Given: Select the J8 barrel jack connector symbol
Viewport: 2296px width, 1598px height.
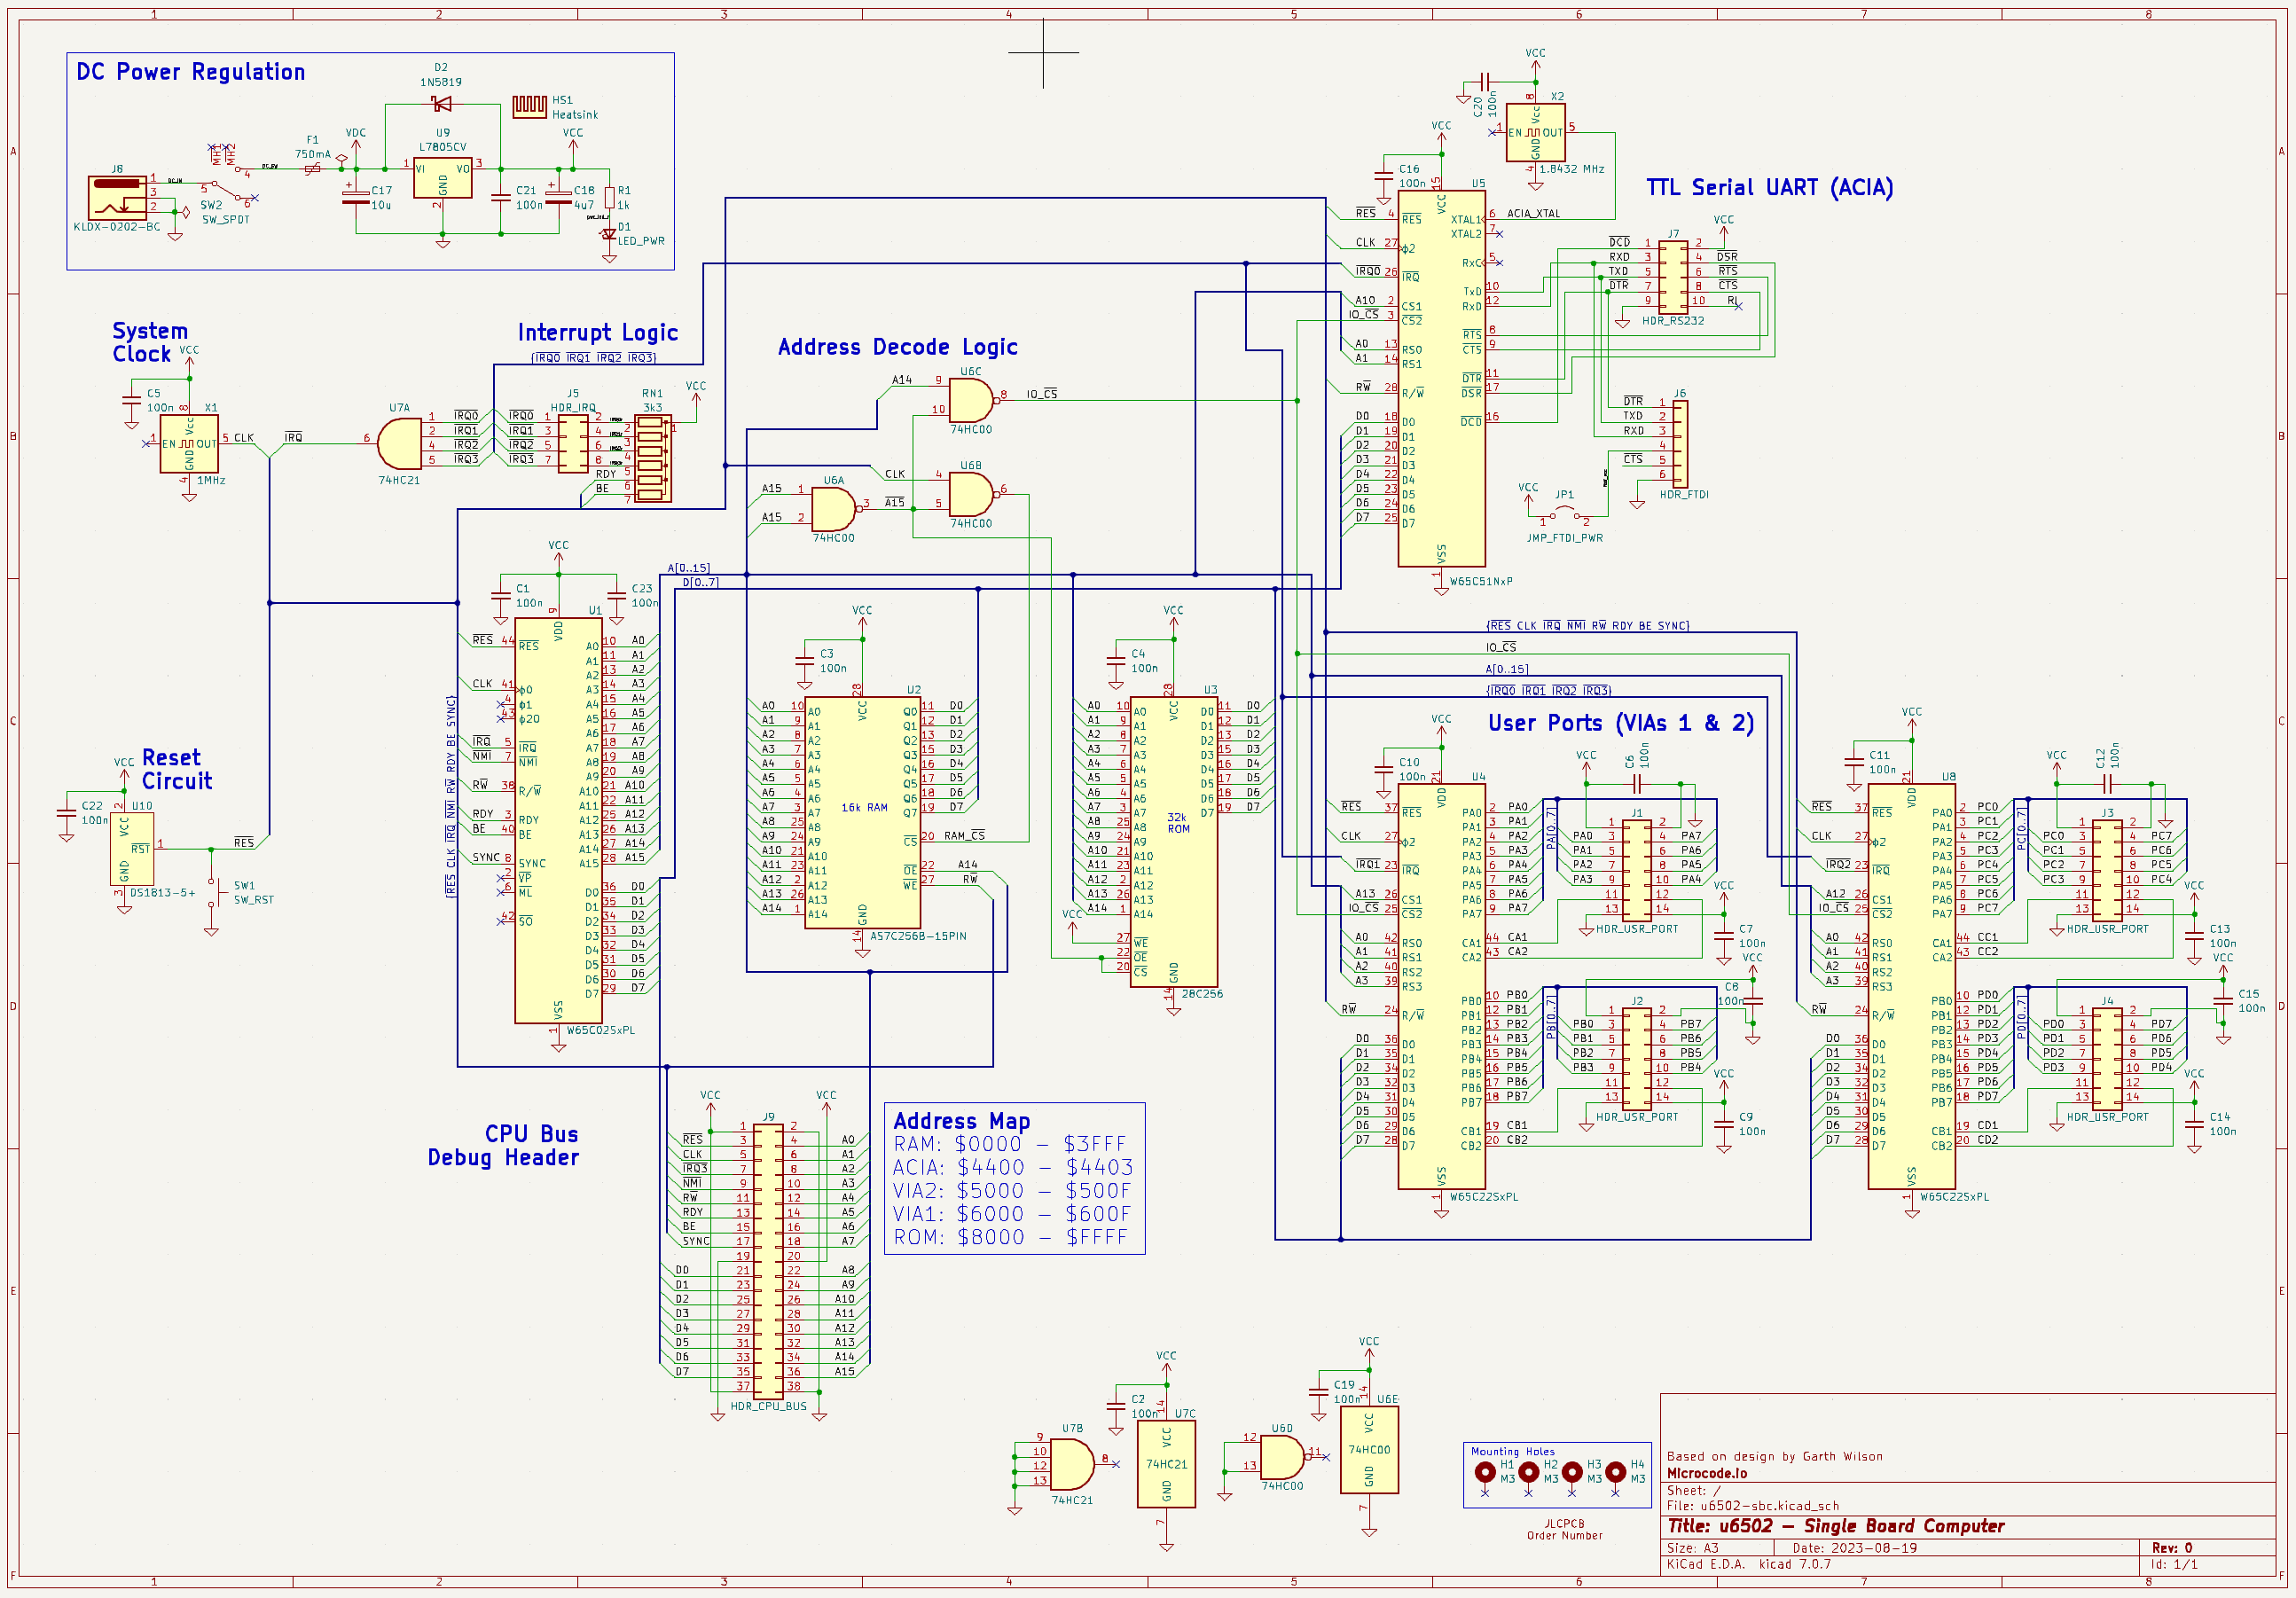Looking at the screenshot, I should (118, 198).
